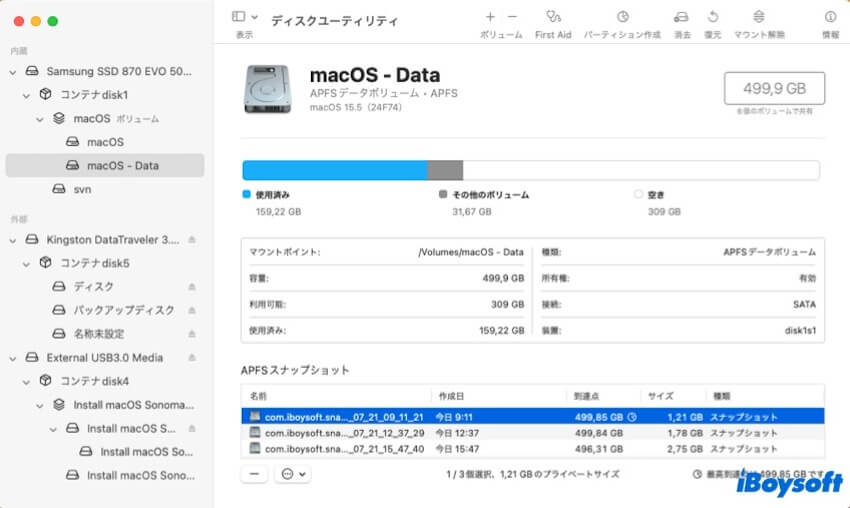Collapse the macOS volume group chevron
This screenshot has width=850, height=508.
click(x=40, y=119)
